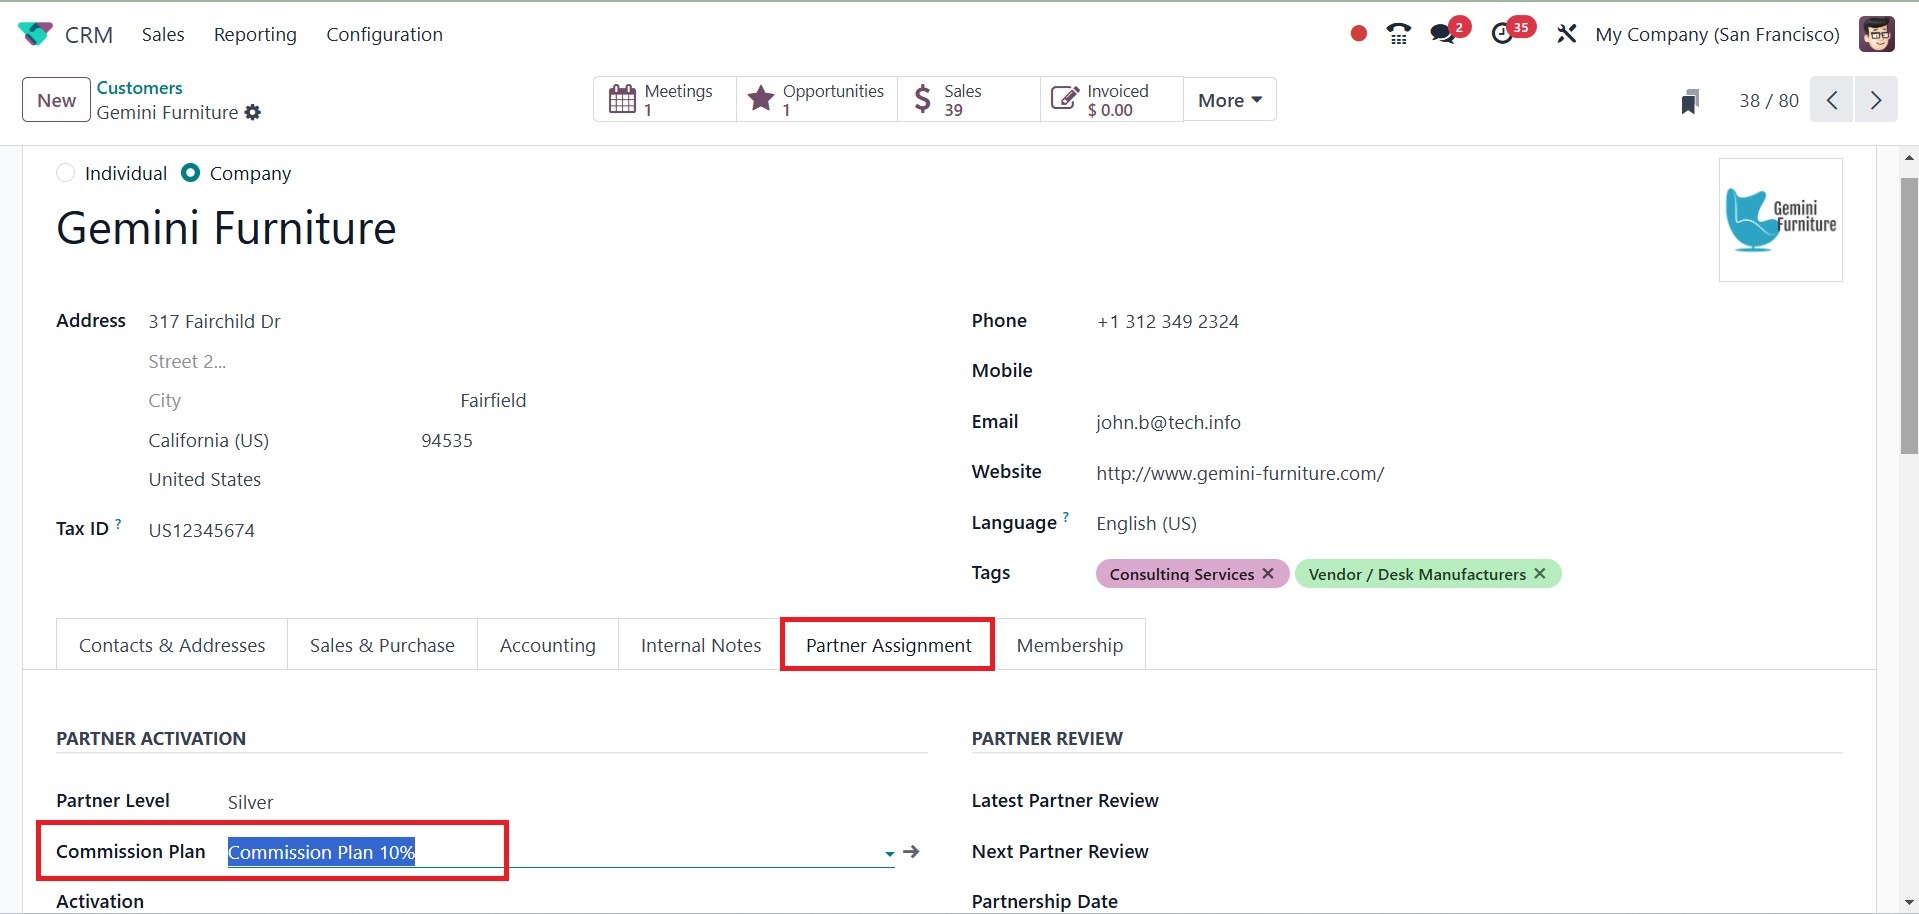Image resolution: width=1919 pixels, height=914 pixels.
Task: Click the red recording indicator dot
Action: point(1358,34)
